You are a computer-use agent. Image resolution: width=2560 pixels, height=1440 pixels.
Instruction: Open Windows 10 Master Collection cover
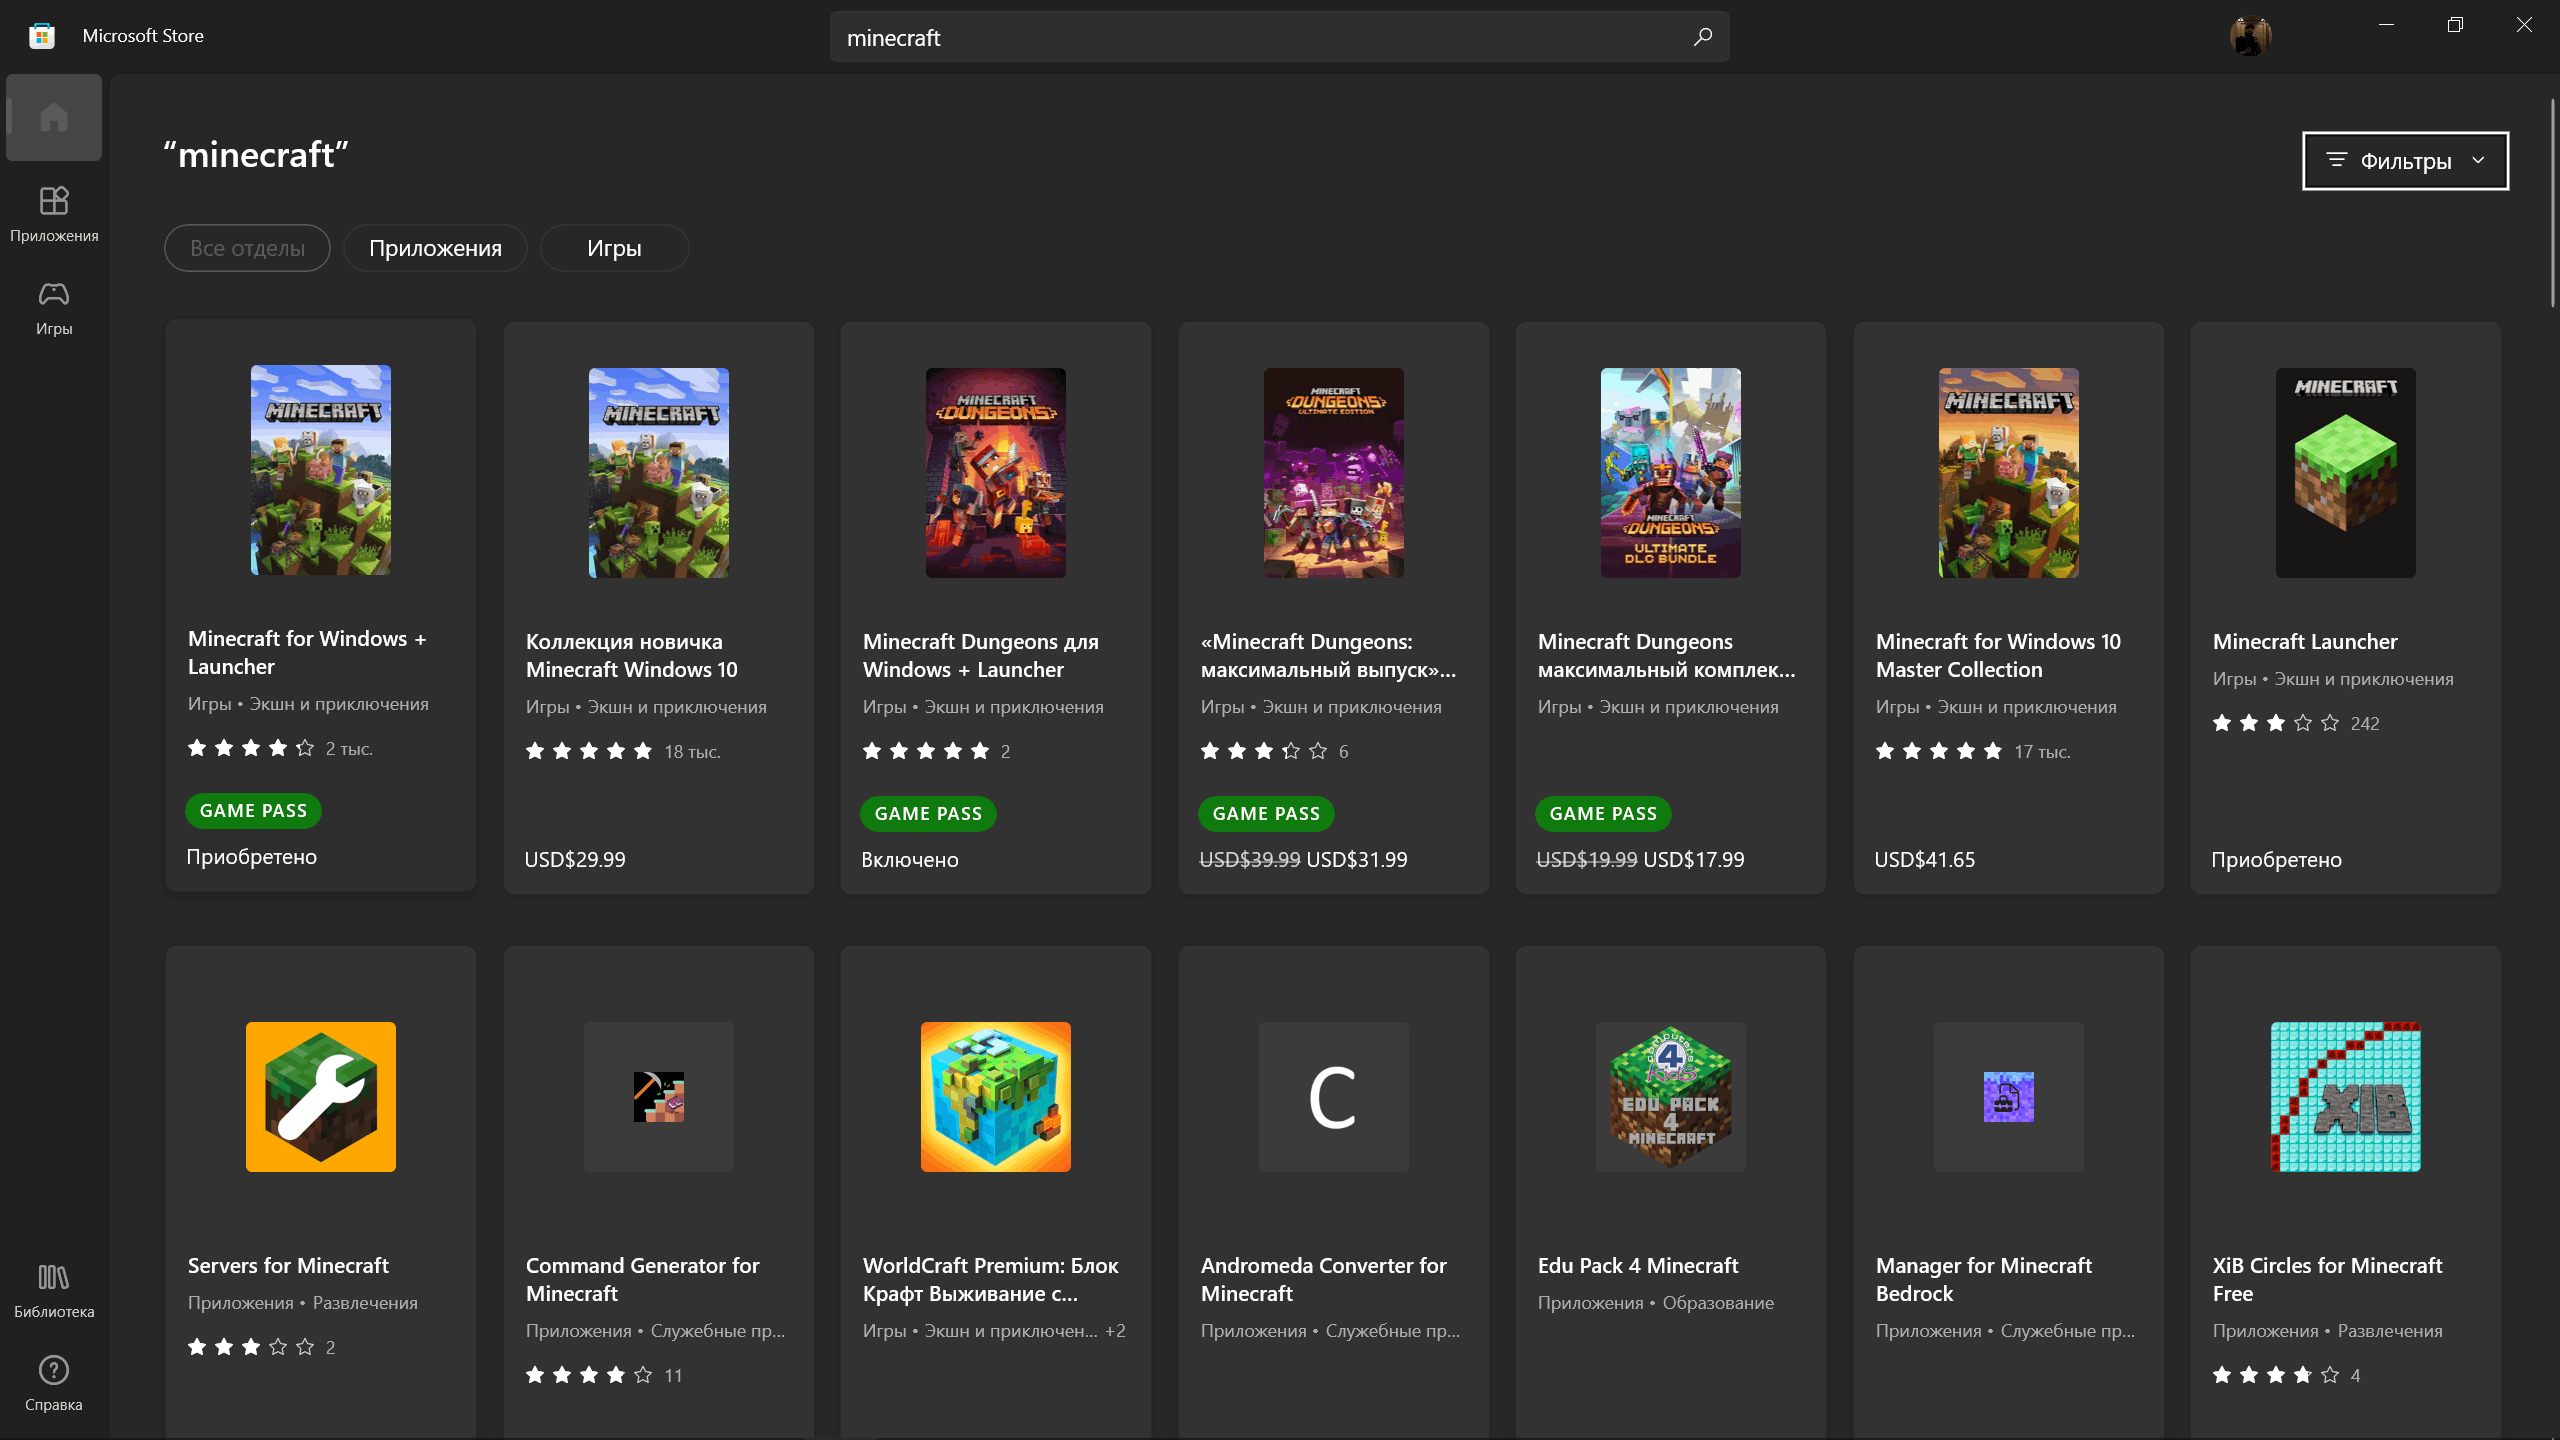[2009, 473]
